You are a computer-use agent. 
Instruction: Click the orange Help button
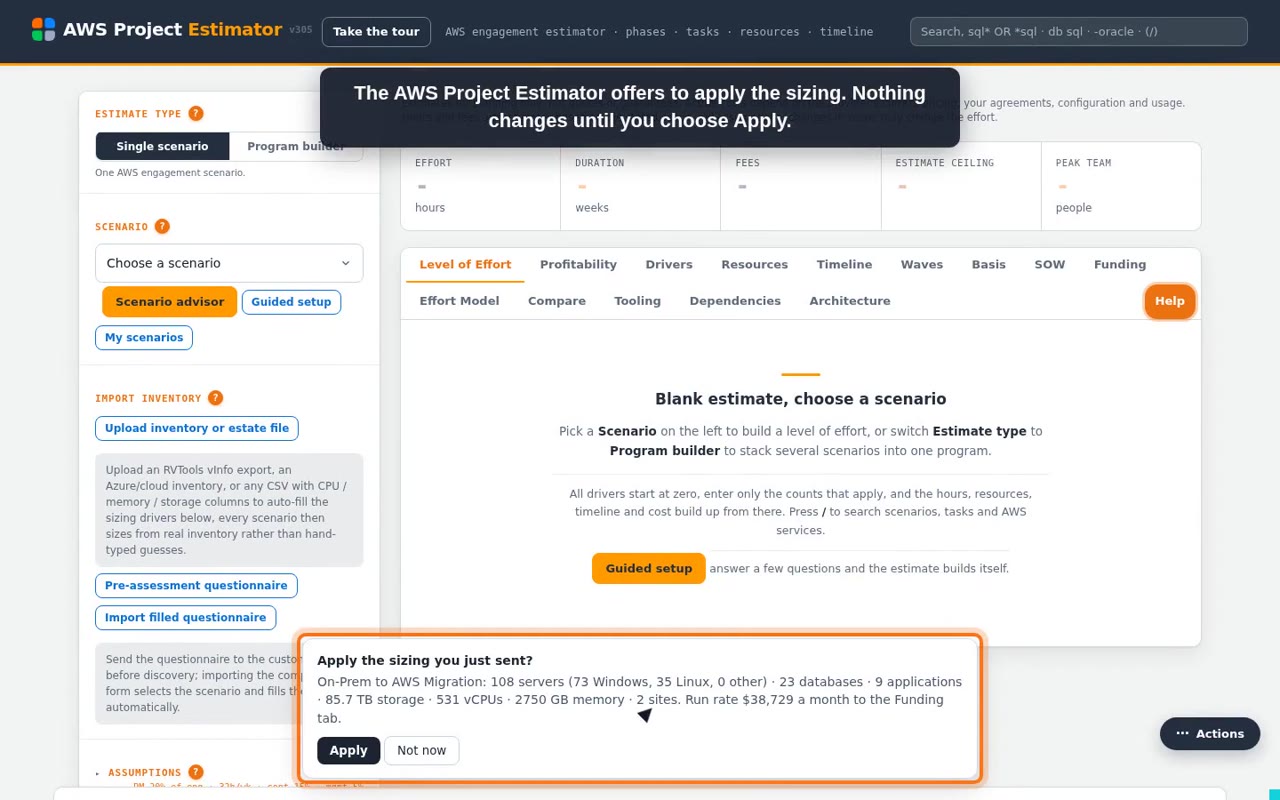click(x=1170, y=301)
